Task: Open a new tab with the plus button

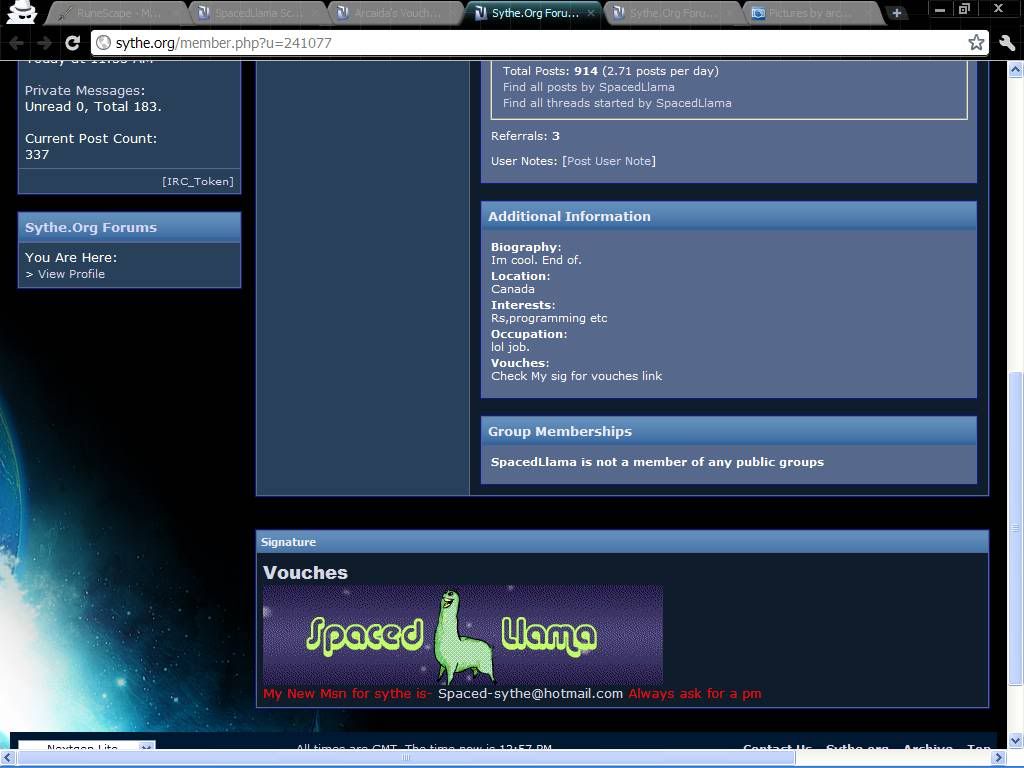Action: tap(897, 13)
